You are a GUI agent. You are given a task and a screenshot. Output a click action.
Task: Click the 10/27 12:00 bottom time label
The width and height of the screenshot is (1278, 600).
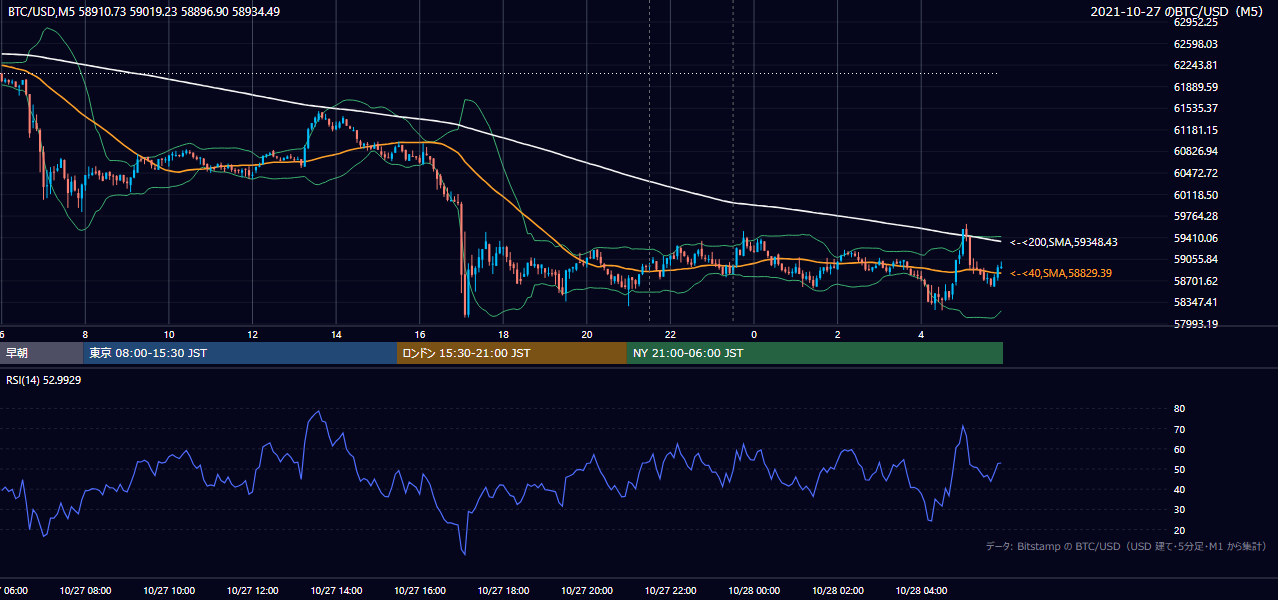pos(252,591)
